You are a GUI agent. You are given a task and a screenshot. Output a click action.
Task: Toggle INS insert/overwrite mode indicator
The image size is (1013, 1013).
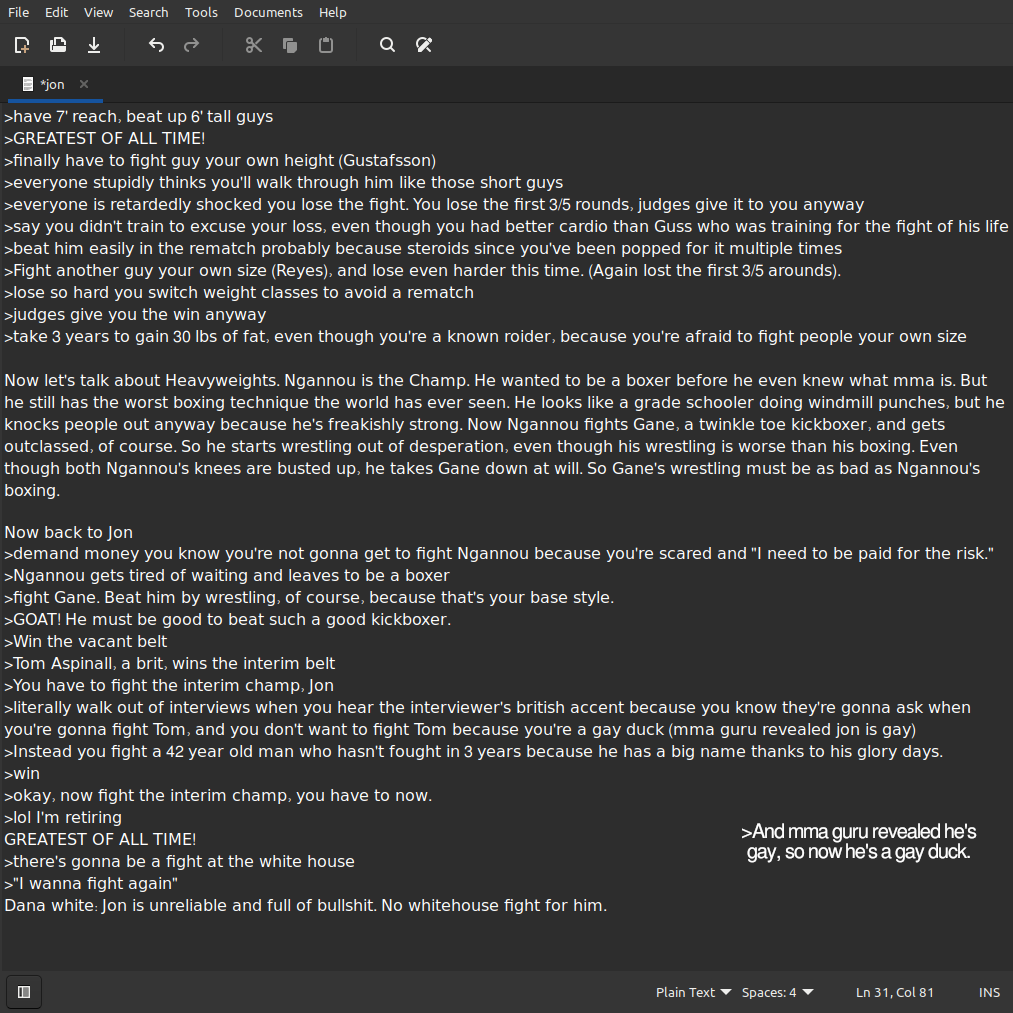(989, 992)
